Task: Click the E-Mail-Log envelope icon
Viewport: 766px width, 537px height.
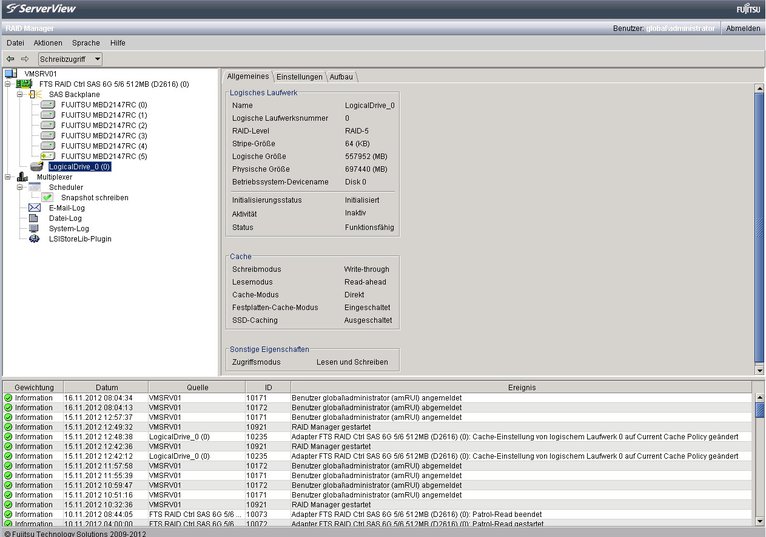Action: [34, 208]
